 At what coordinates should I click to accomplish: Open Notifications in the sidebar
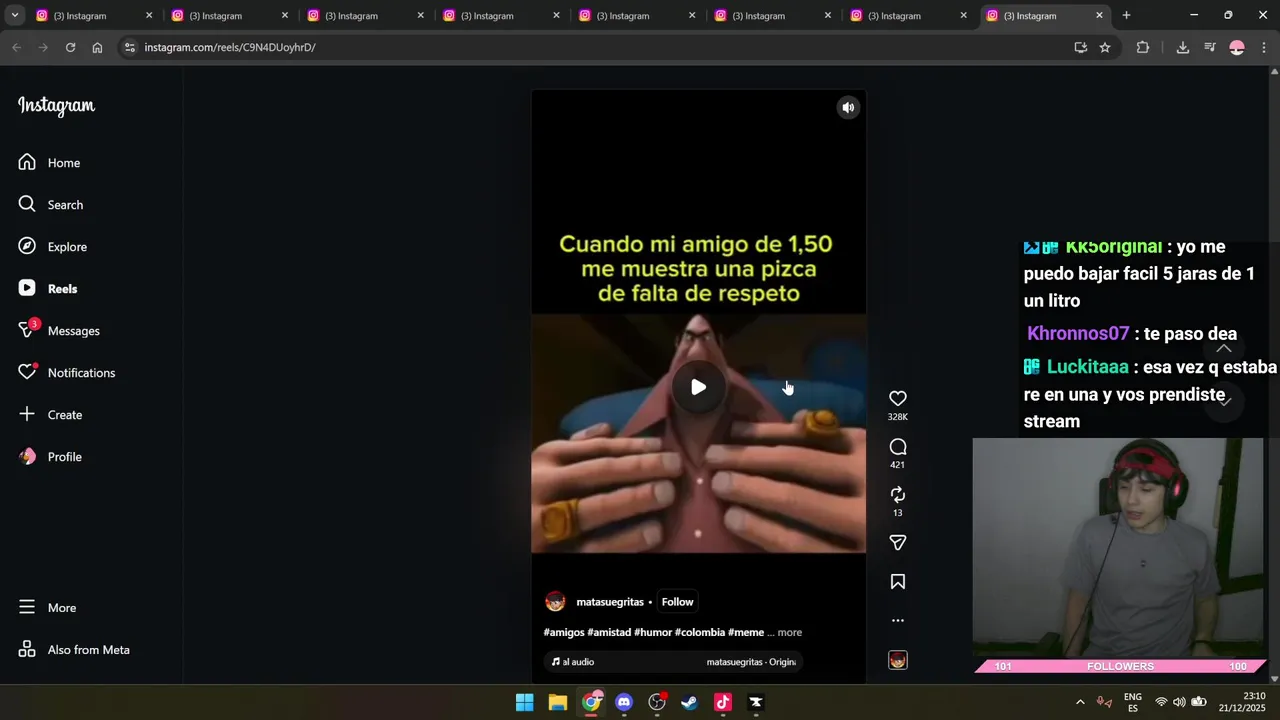coord(67,373)
